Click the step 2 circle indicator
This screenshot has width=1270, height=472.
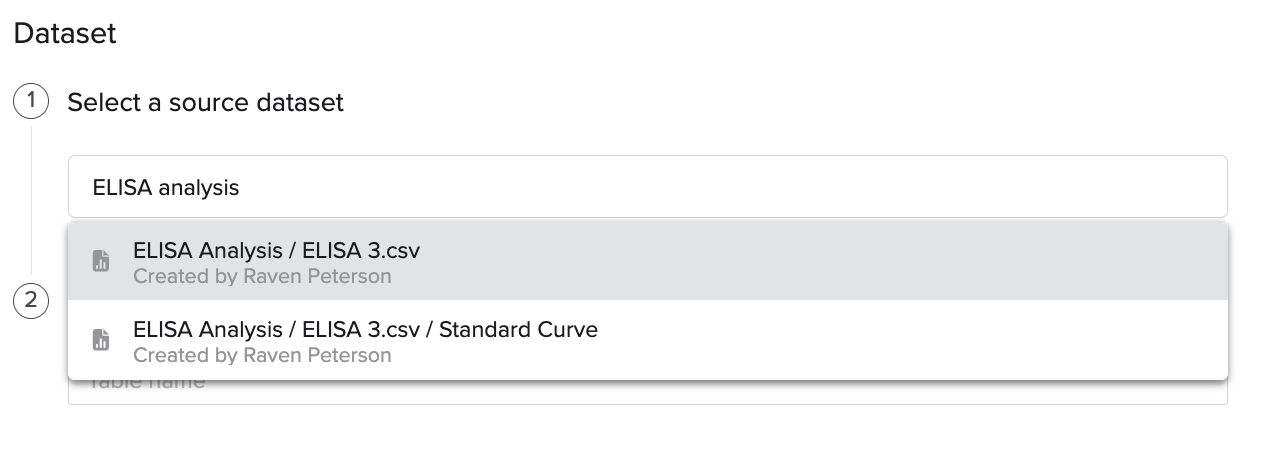[31, 301]
